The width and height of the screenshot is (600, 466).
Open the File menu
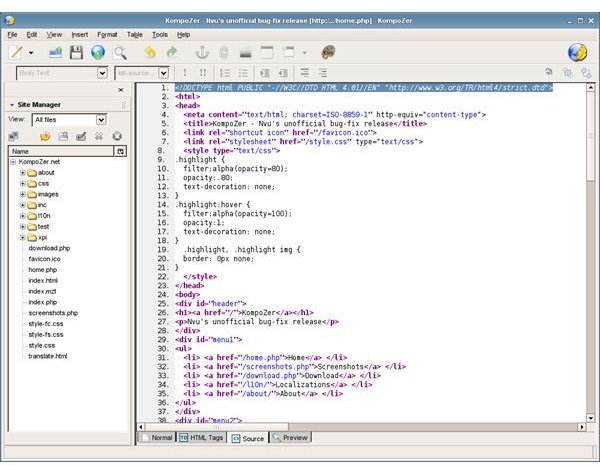(x=12, y=35)
